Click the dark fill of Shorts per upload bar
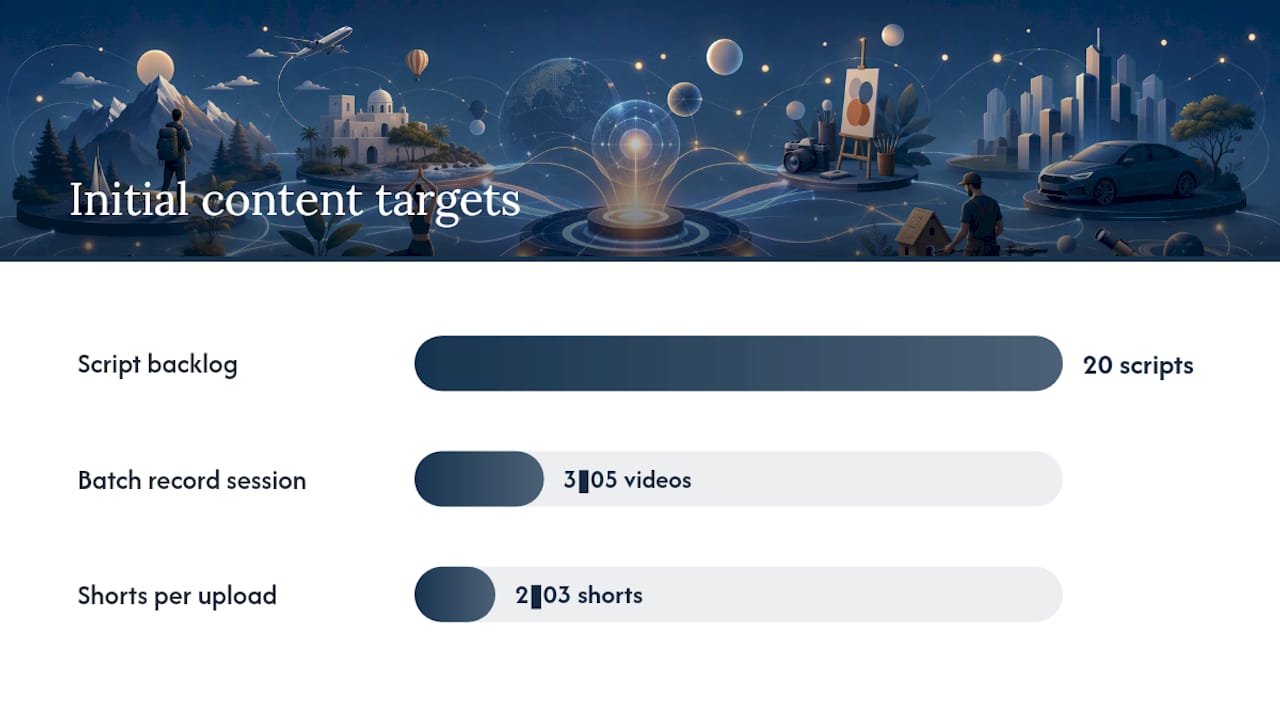 coord(455,594)
